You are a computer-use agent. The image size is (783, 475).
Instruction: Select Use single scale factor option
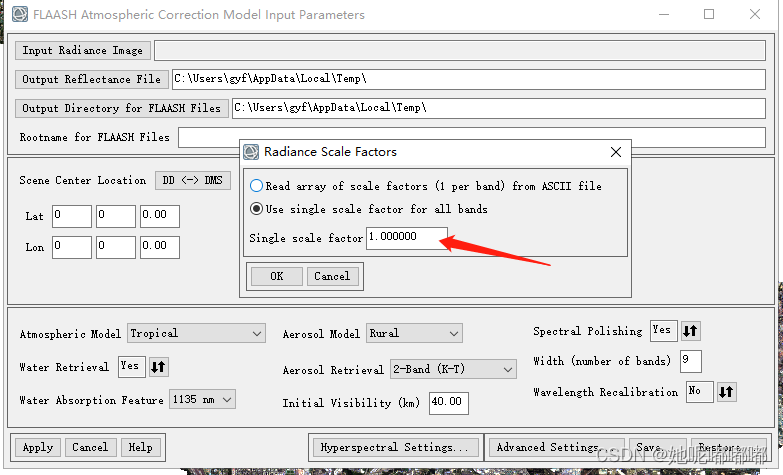(x=256, y=209)
